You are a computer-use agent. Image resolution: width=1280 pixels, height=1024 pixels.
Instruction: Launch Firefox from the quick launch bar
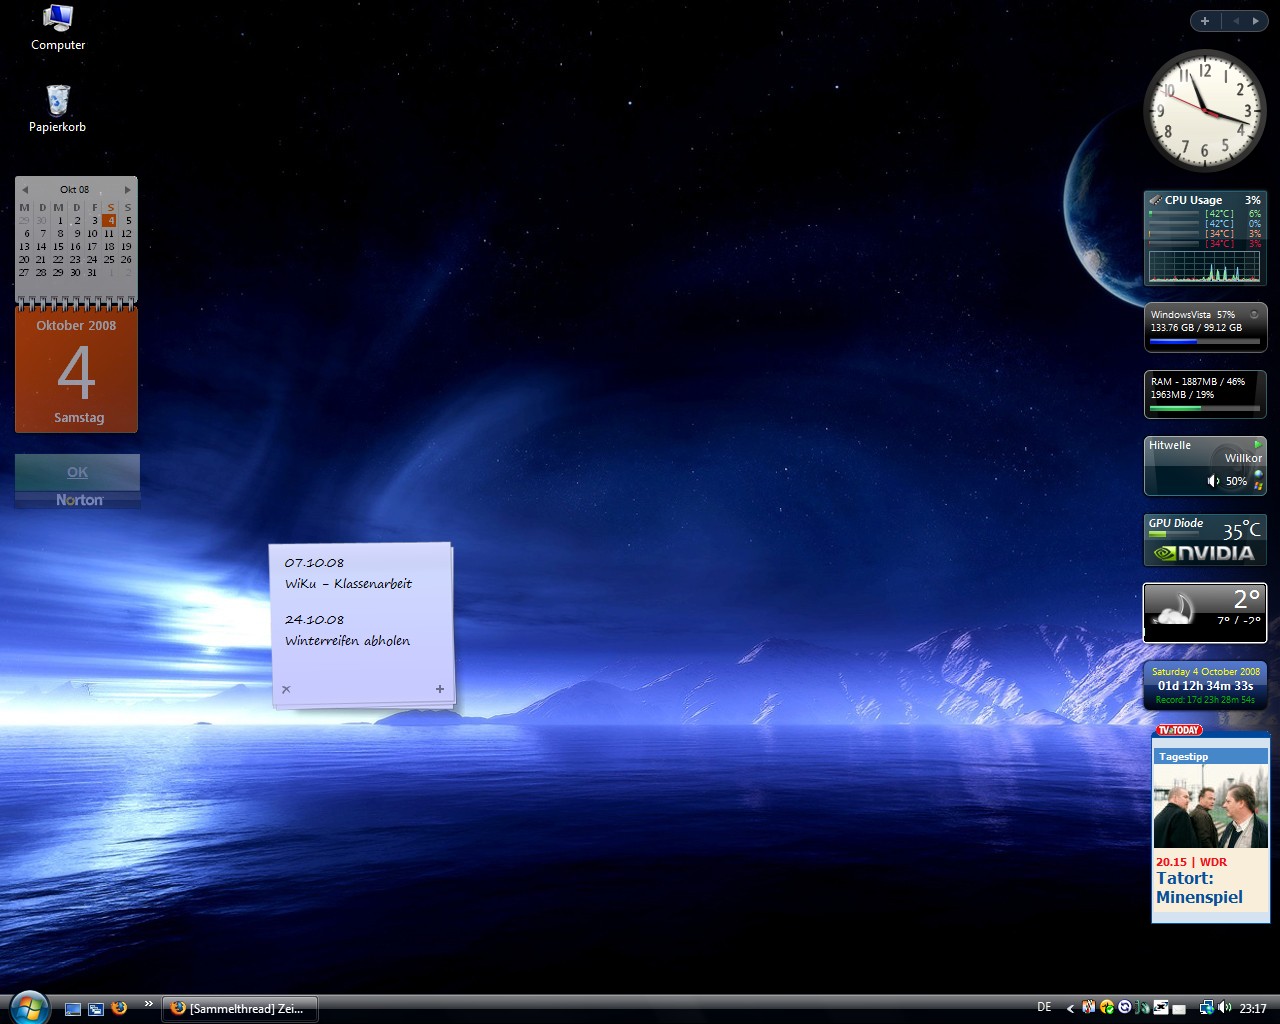click(x=119, y=1008)
